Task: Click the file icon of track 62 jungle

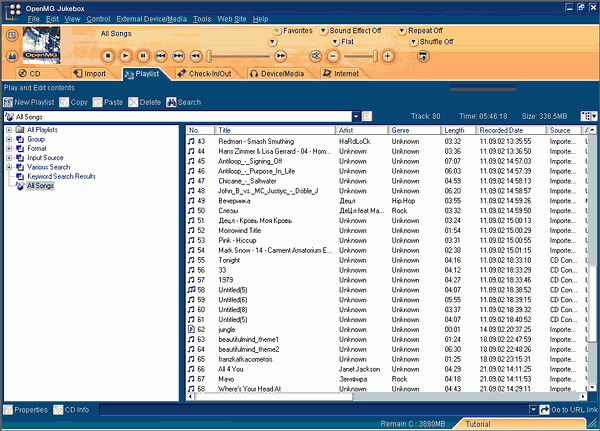Action: [x=191, y=330]
